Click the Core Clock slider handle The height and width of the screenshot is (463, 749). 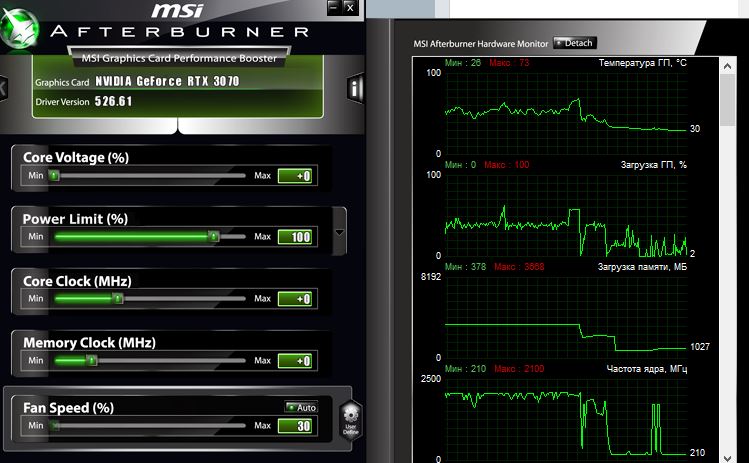[118, 298]
